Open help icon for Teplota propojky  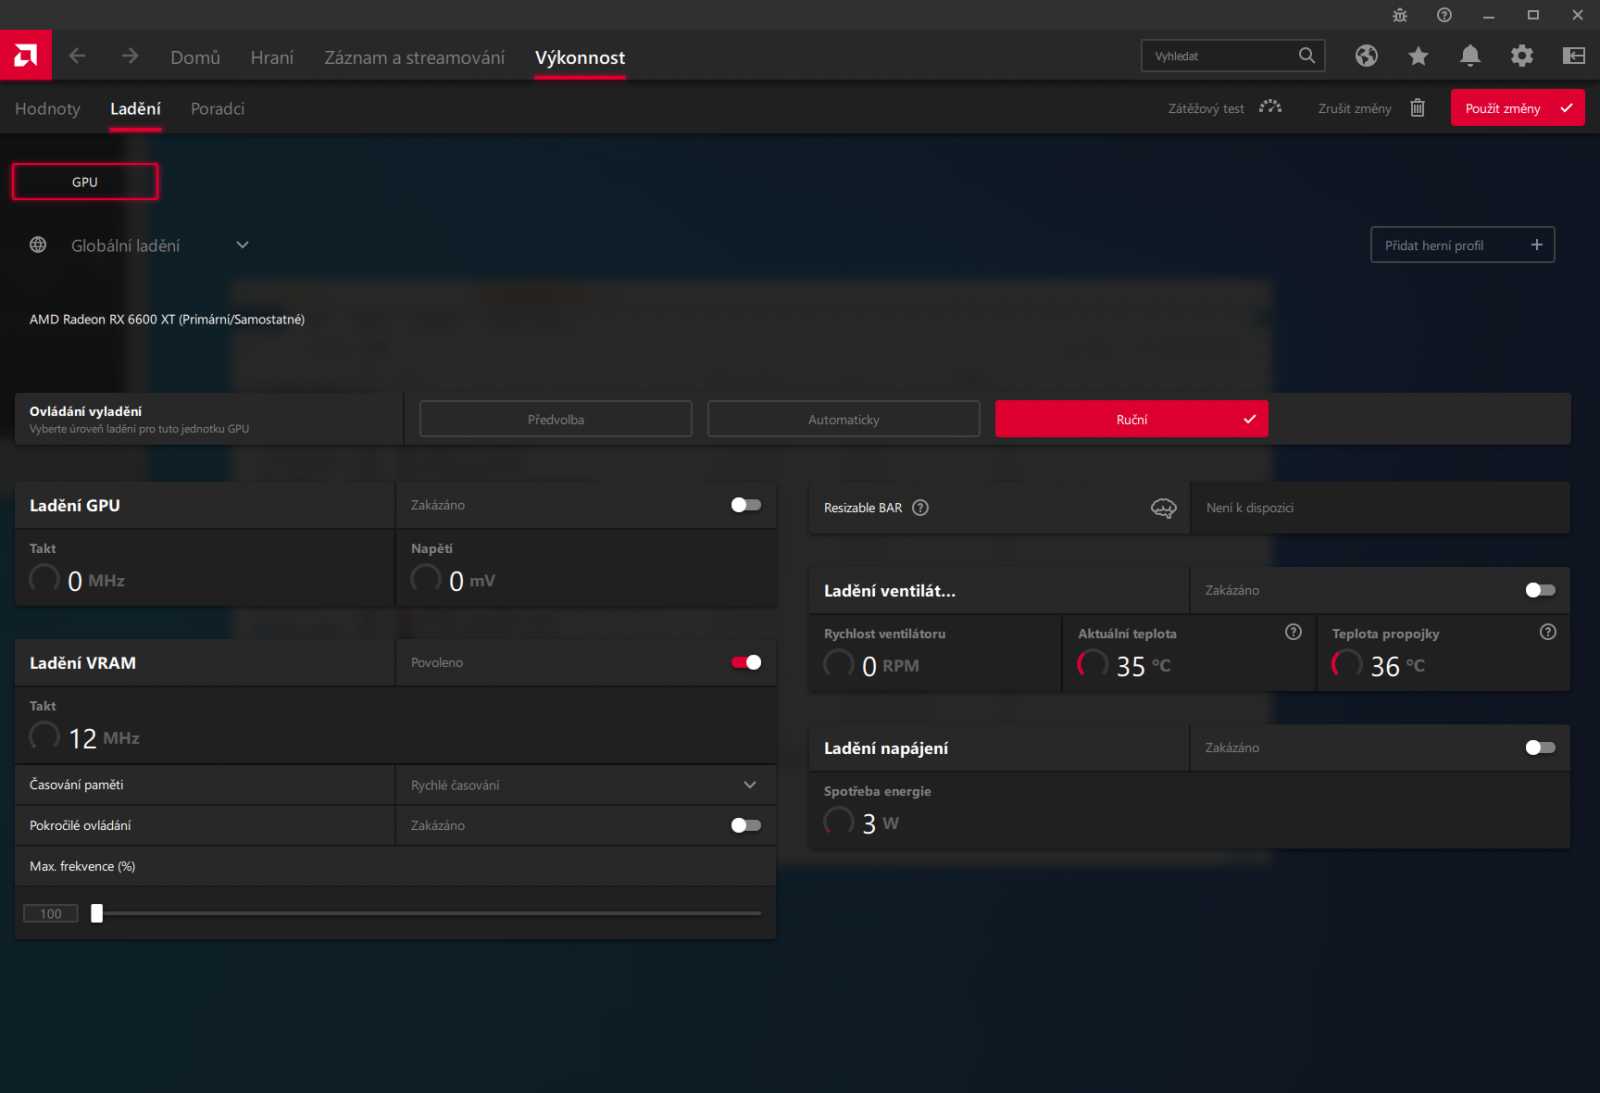pyautogui.click(x=1548, y=632)
